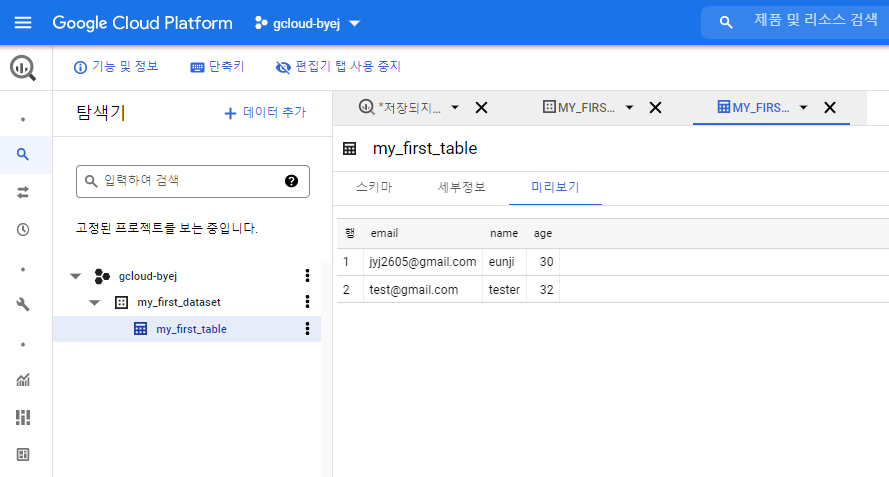This screenshot has height=477, width=889.
Task: Collapse the my_first_dataset node
Action: [x=94, y=302]
